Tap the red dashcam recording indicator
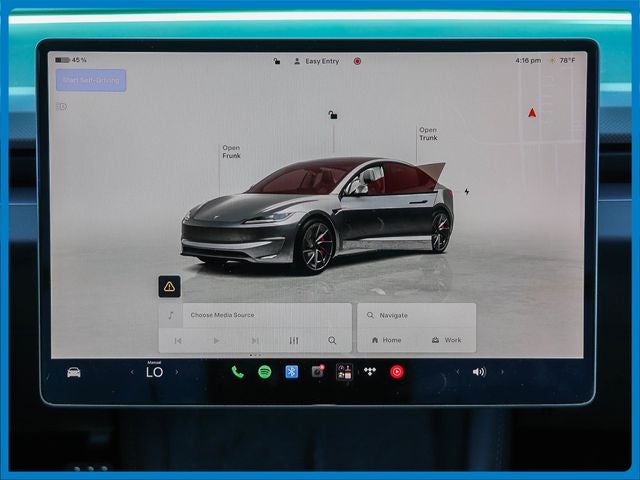This screenshot has width=640, height=480. pos(357,61)
